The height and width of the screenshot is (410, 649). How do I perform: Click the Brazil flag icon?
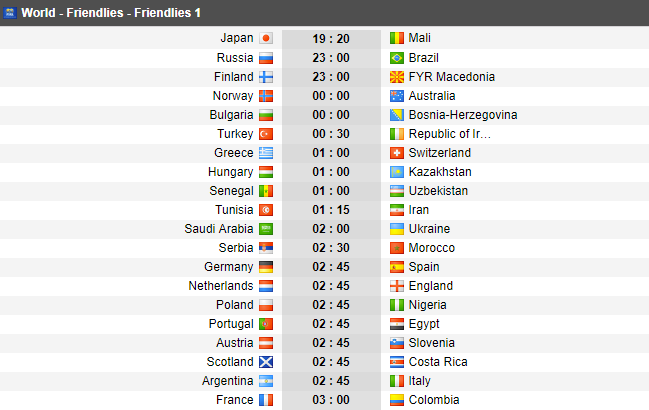397,58
